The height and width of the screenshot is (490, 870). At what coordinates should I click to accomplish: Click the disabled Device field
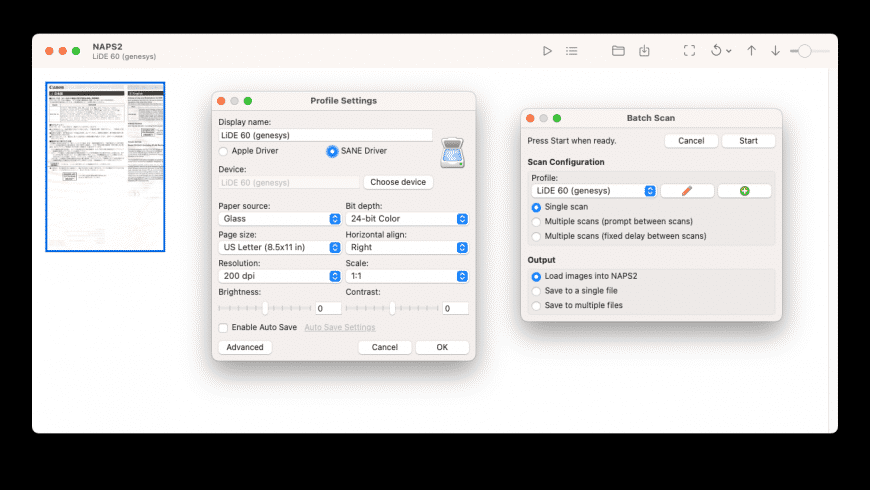click(289, 183)
